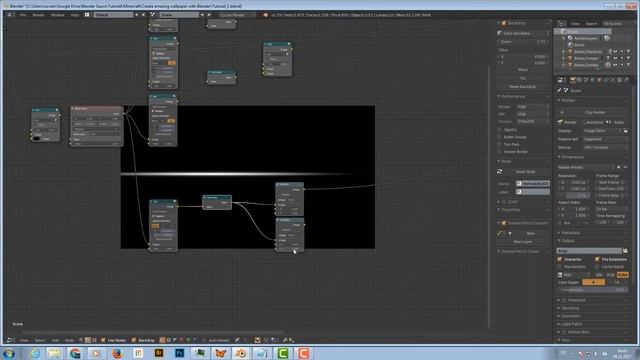Image resolution: width=640 pixels, height=360 pixels.
Task: Open the node editor Select menu
Action: point(40,340)
